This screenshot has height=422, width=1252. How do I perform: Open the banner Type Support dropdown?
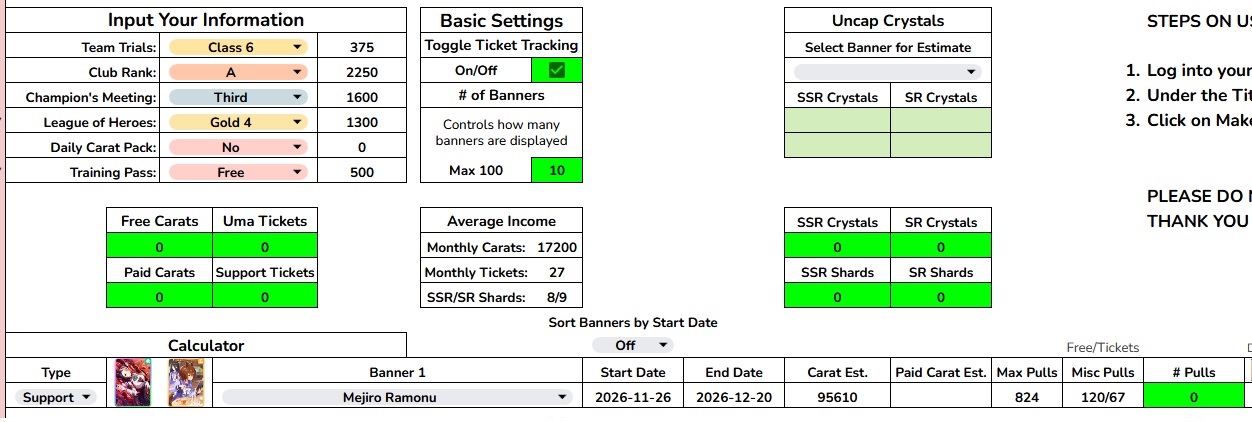pyautogui.click(x=56, y=397)
